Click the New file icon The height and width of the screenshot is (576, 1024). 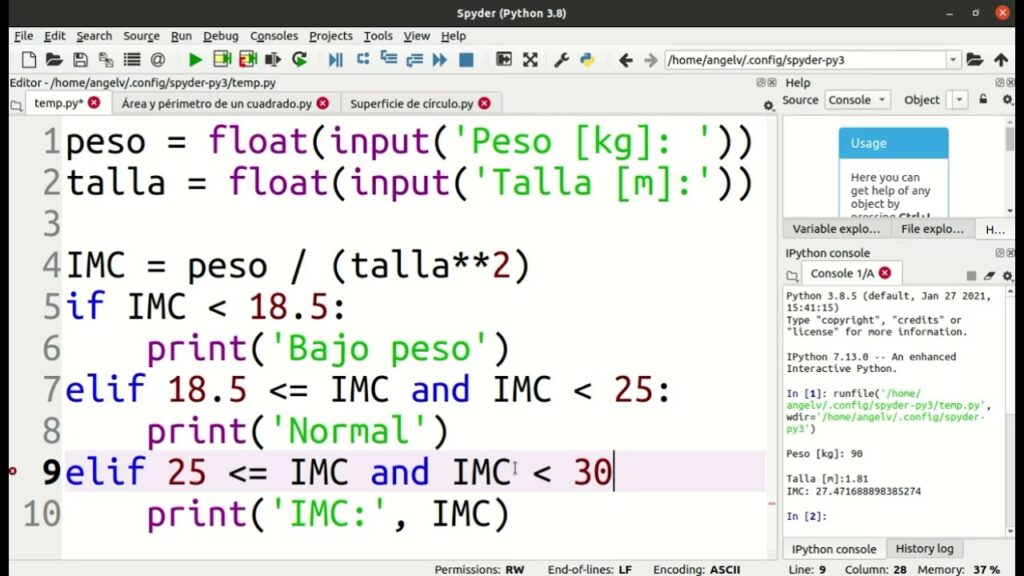(x=29, y=60)
